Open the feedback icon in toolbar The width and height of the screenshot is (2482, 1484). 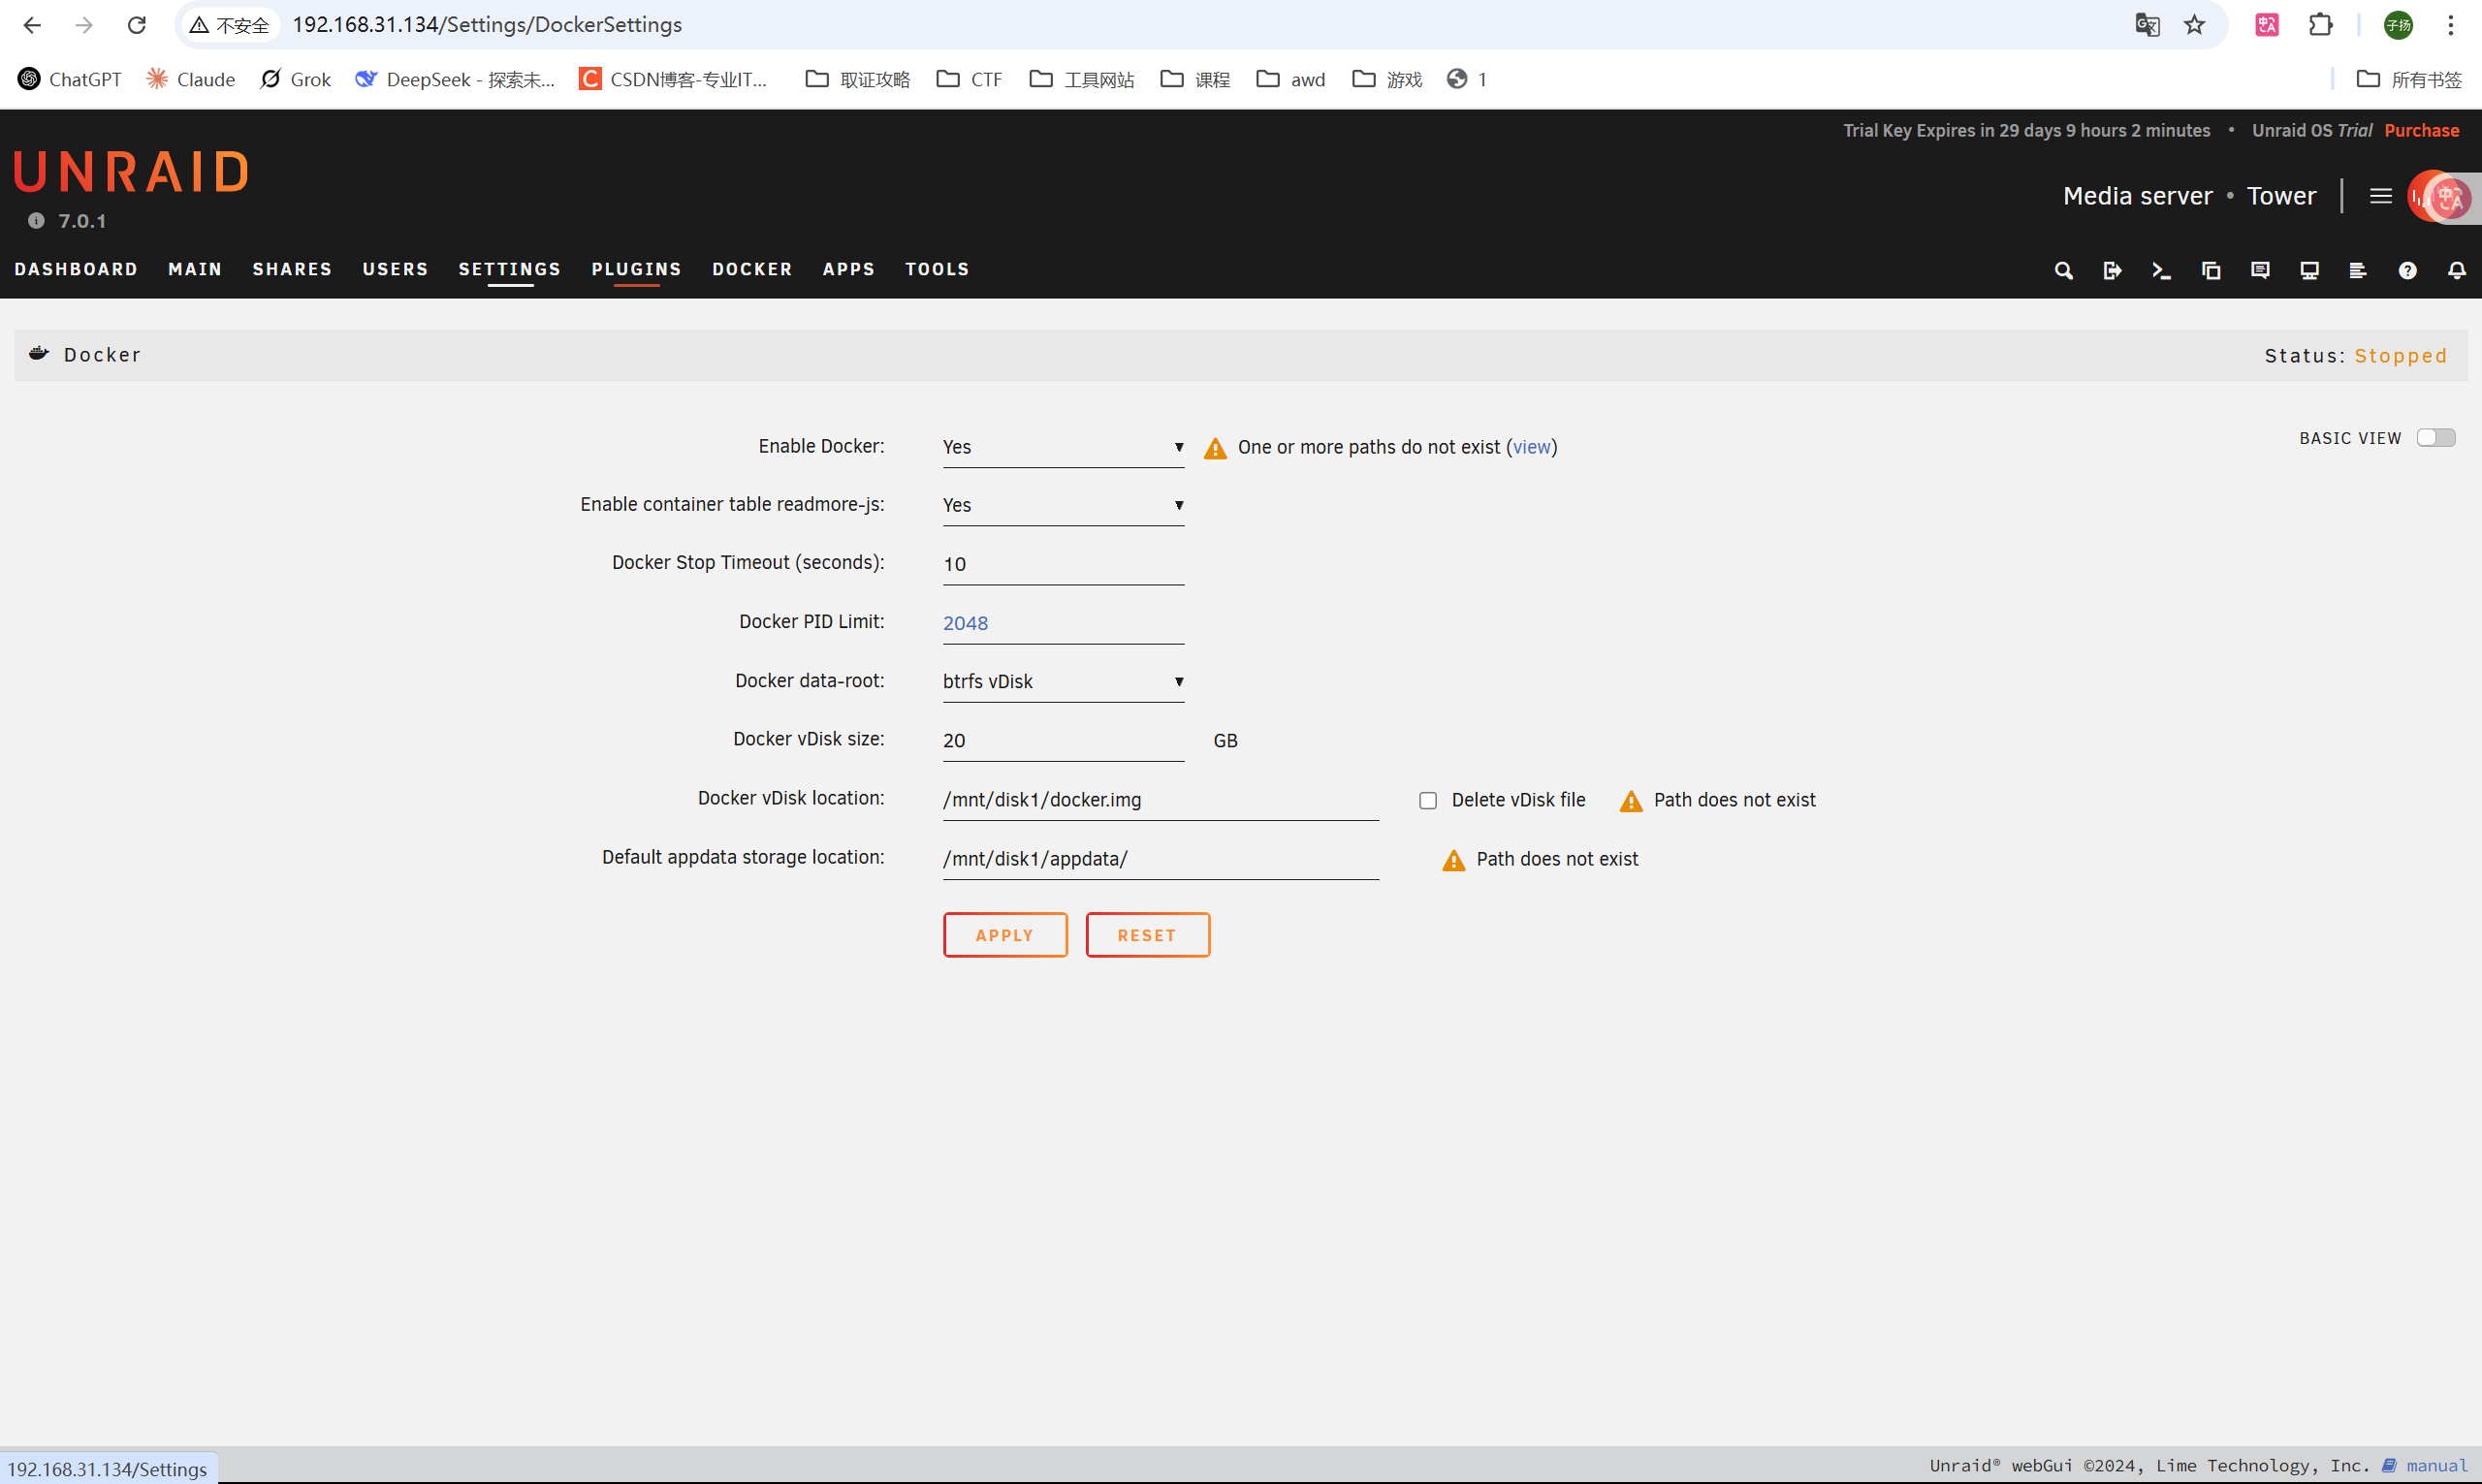point(2260,271)
